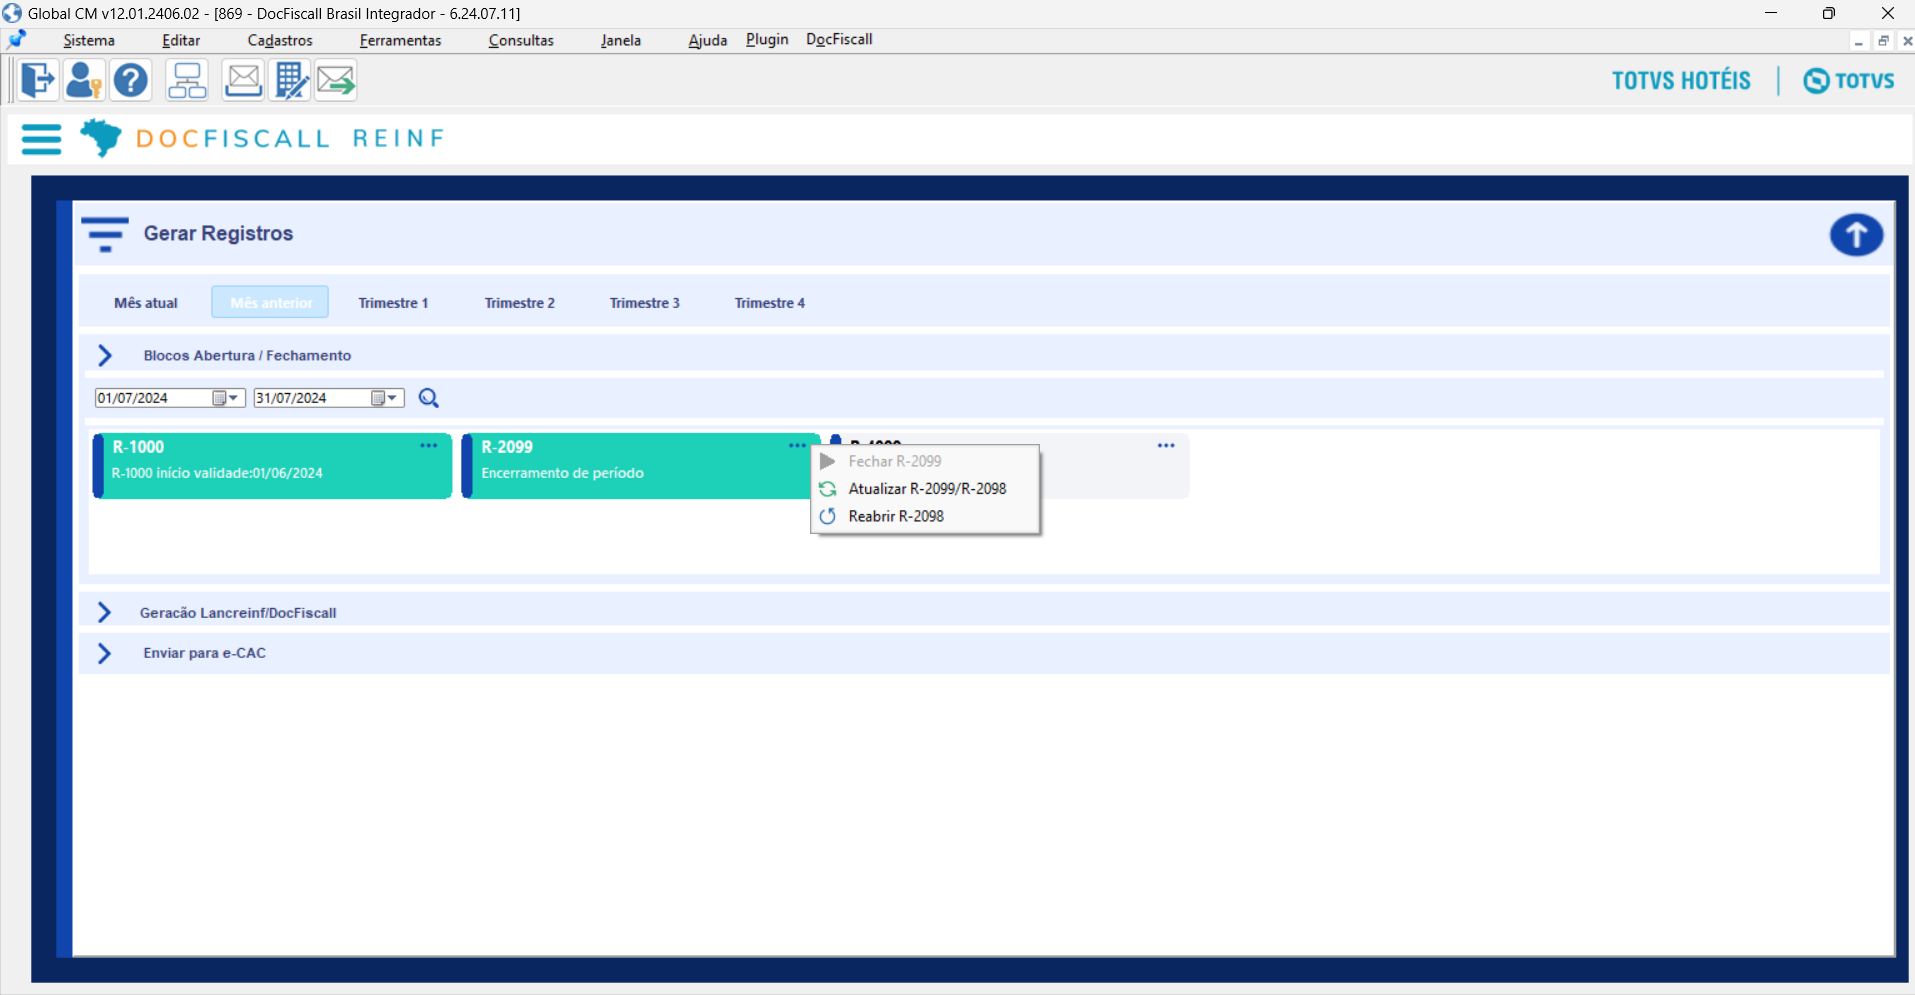
Task: Select the Mês anterior tab
Action: pos(270,302)
